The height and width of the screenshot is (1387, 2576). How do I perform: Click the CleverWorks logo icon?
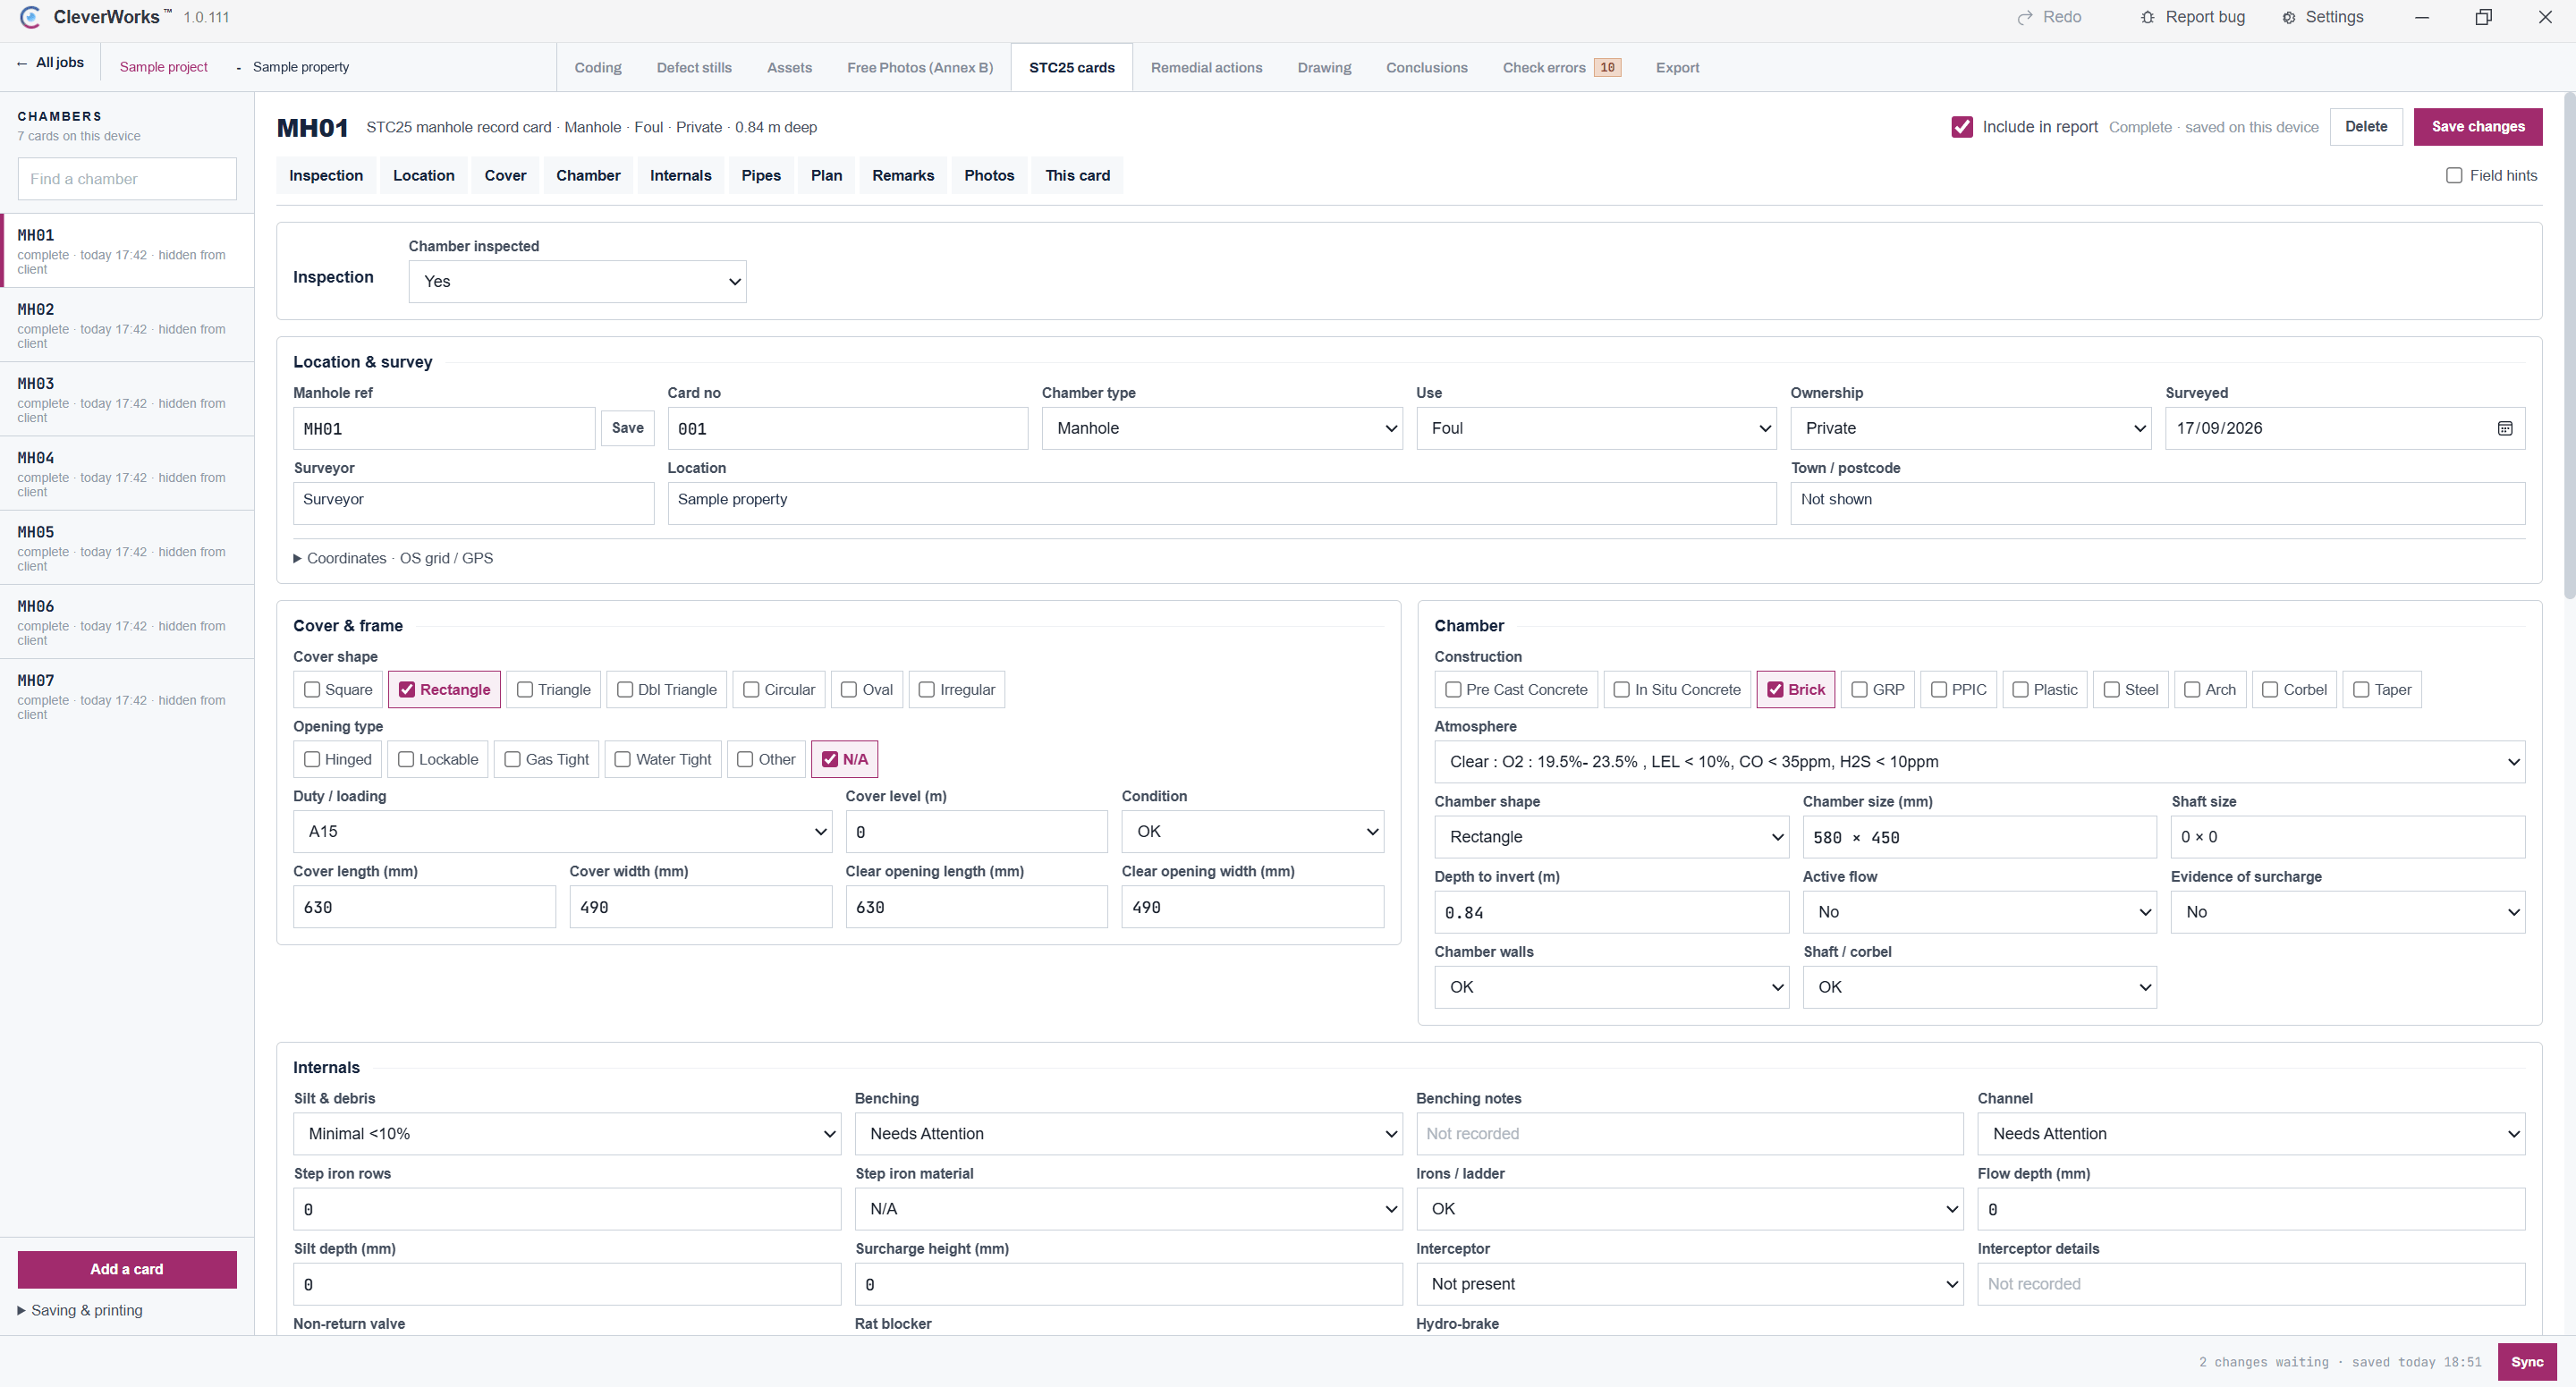(30, 17)
